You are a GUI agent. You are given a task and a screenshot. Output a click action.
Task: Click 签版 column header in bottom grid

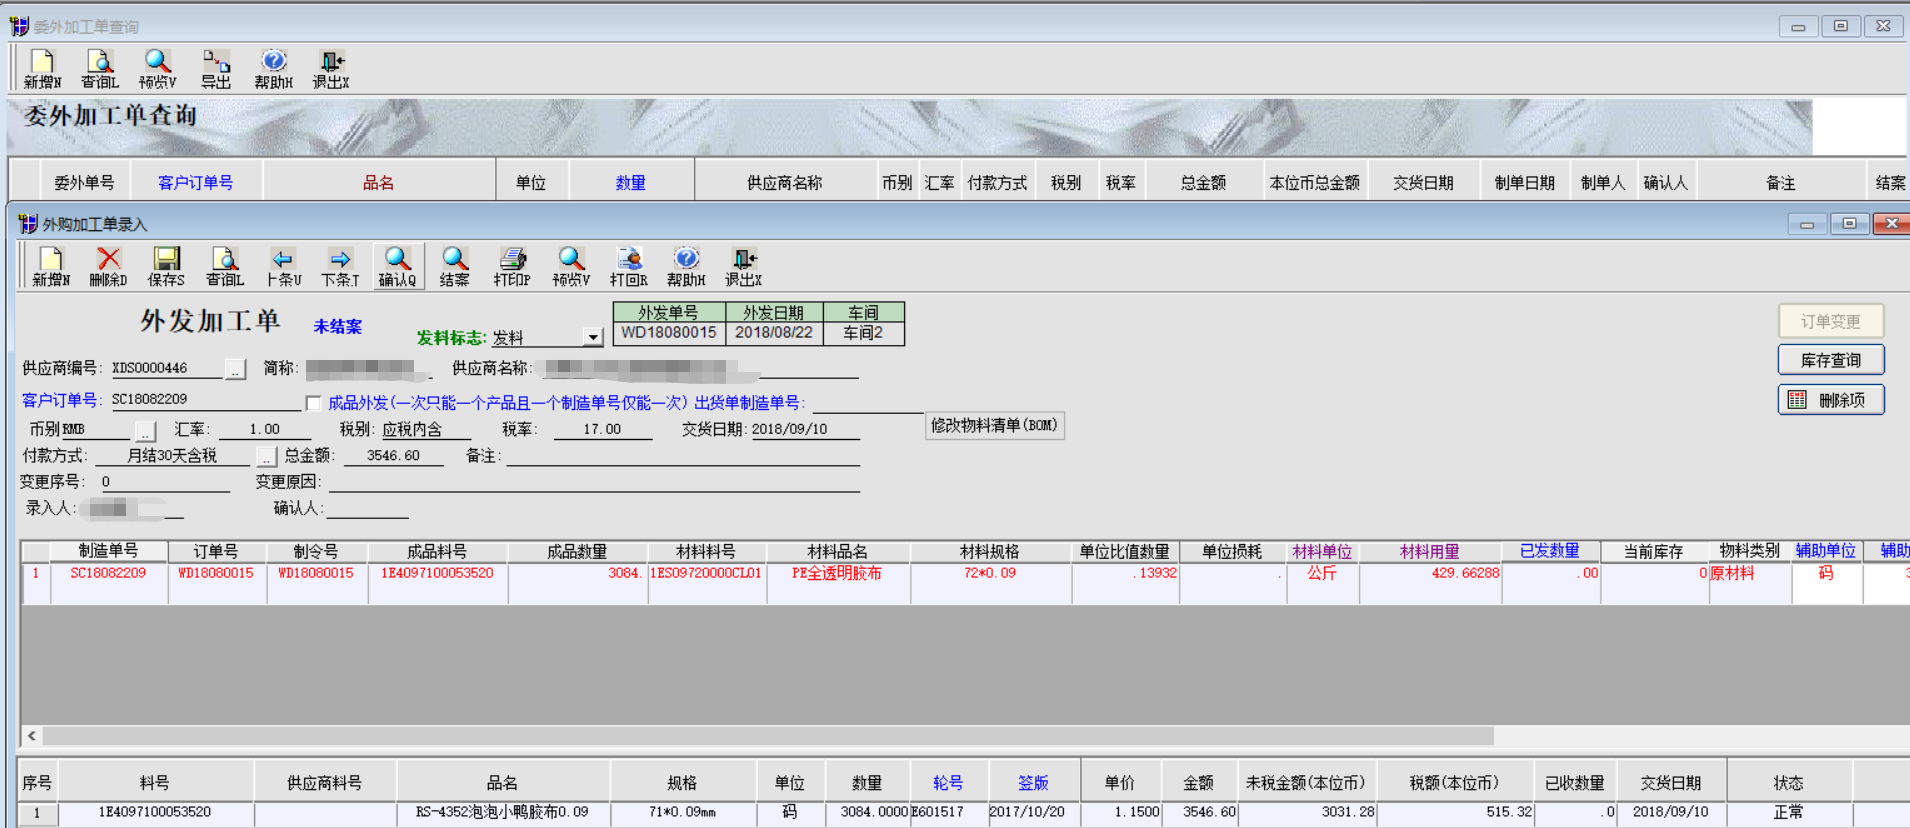(1034, 782)
